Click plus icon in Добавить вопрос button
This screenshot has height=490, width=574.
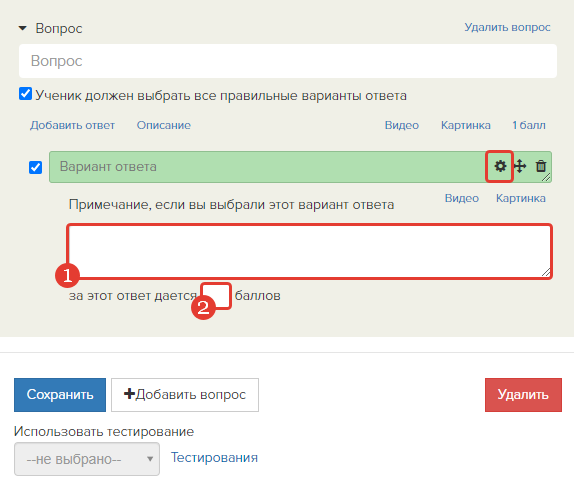pyautogui.click(x=129, y=394)
